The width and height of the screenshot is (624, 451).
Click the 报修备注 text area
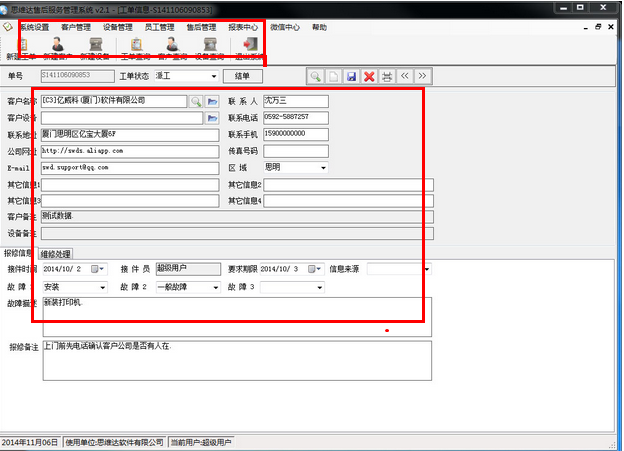(237, 361)
